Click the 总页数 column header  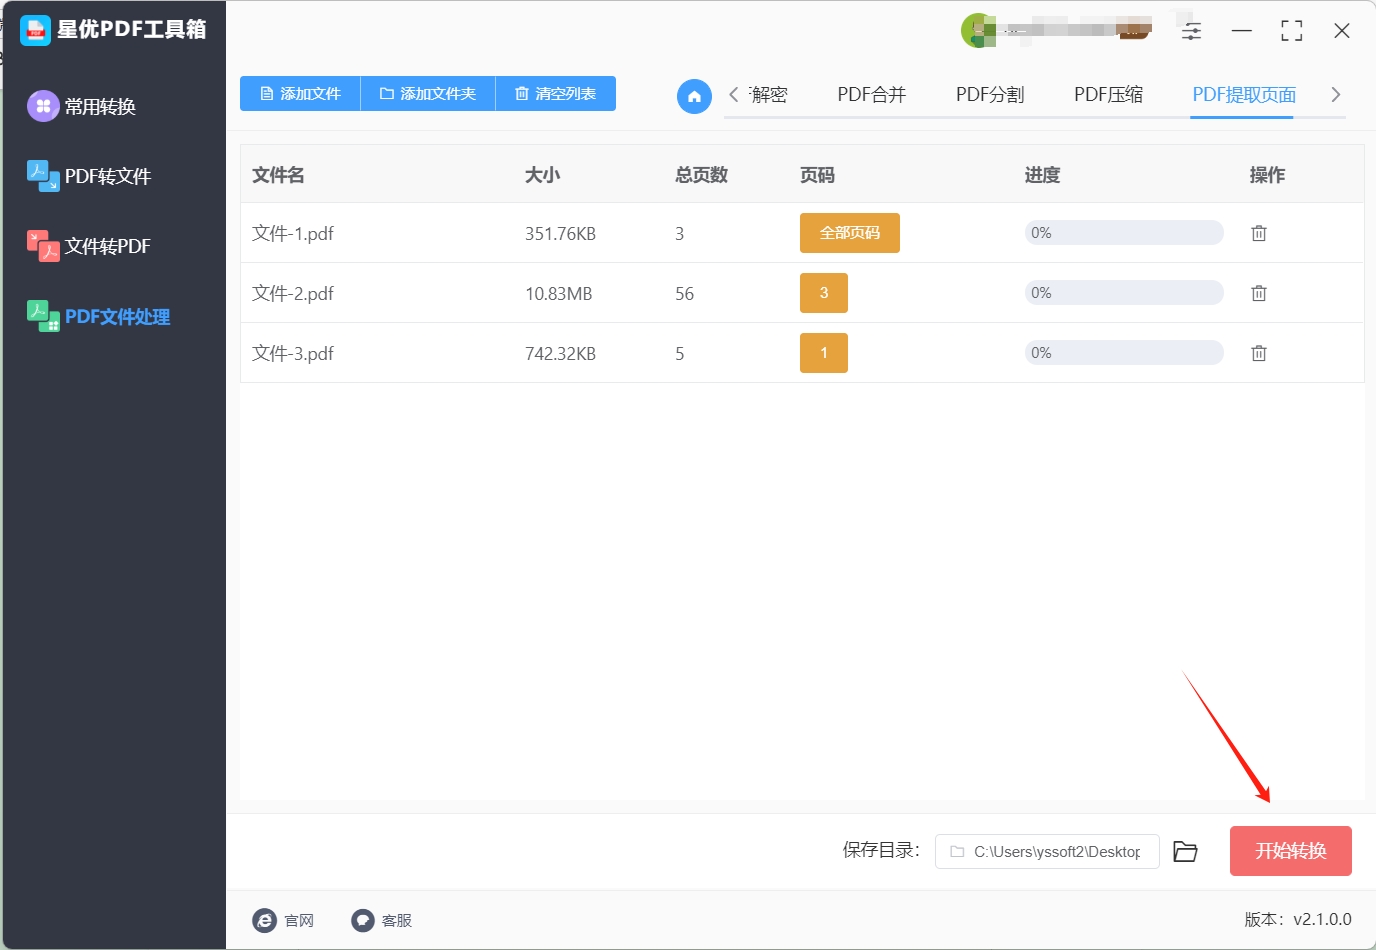tap(701, 175)
